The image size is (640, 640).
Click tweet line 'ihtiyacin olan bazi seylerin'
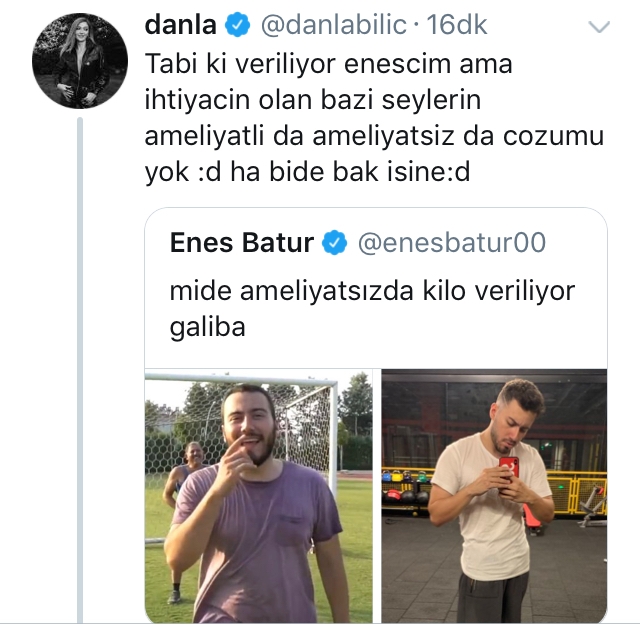pos(313,100)
